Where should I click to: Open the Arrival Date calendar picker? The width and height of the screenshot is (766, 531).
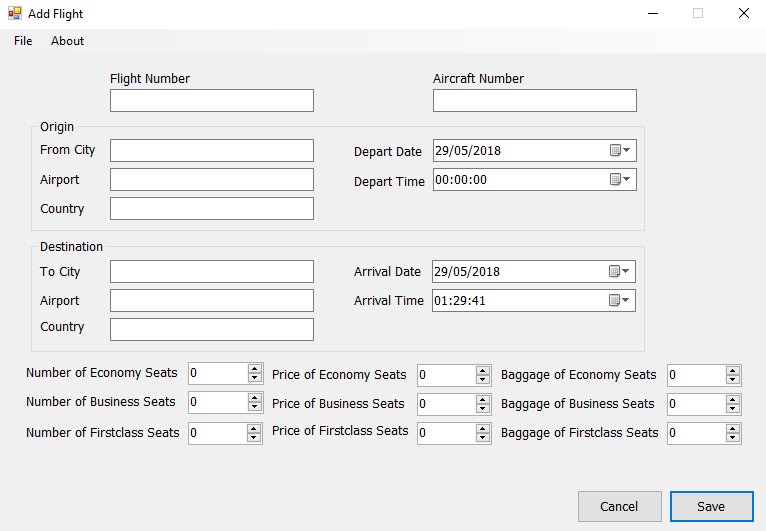click(620, 272)
